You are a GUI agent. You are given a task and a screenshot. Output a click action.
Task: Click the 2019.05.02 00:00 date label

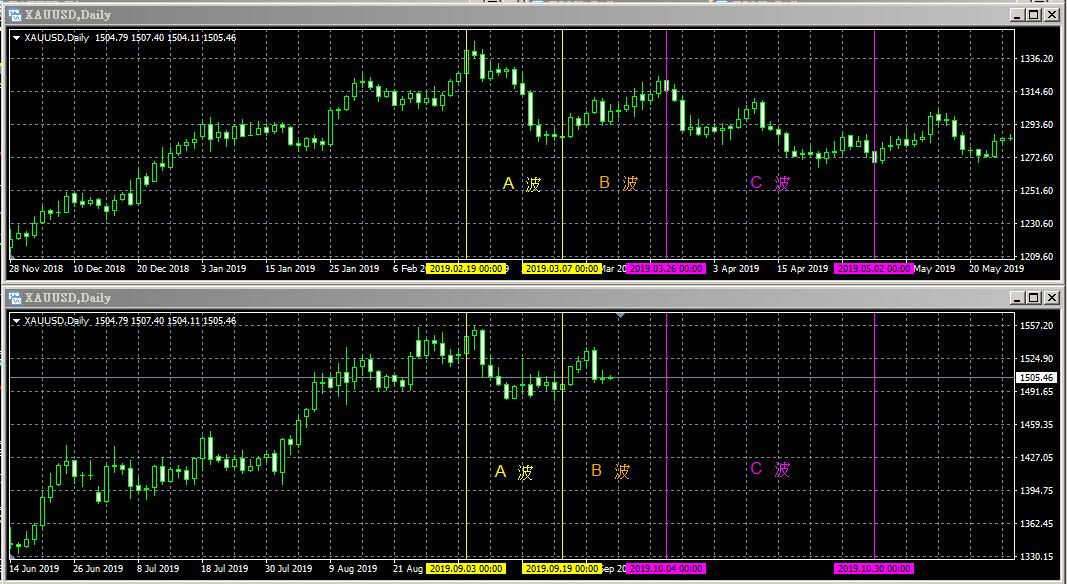click(874, 269)
